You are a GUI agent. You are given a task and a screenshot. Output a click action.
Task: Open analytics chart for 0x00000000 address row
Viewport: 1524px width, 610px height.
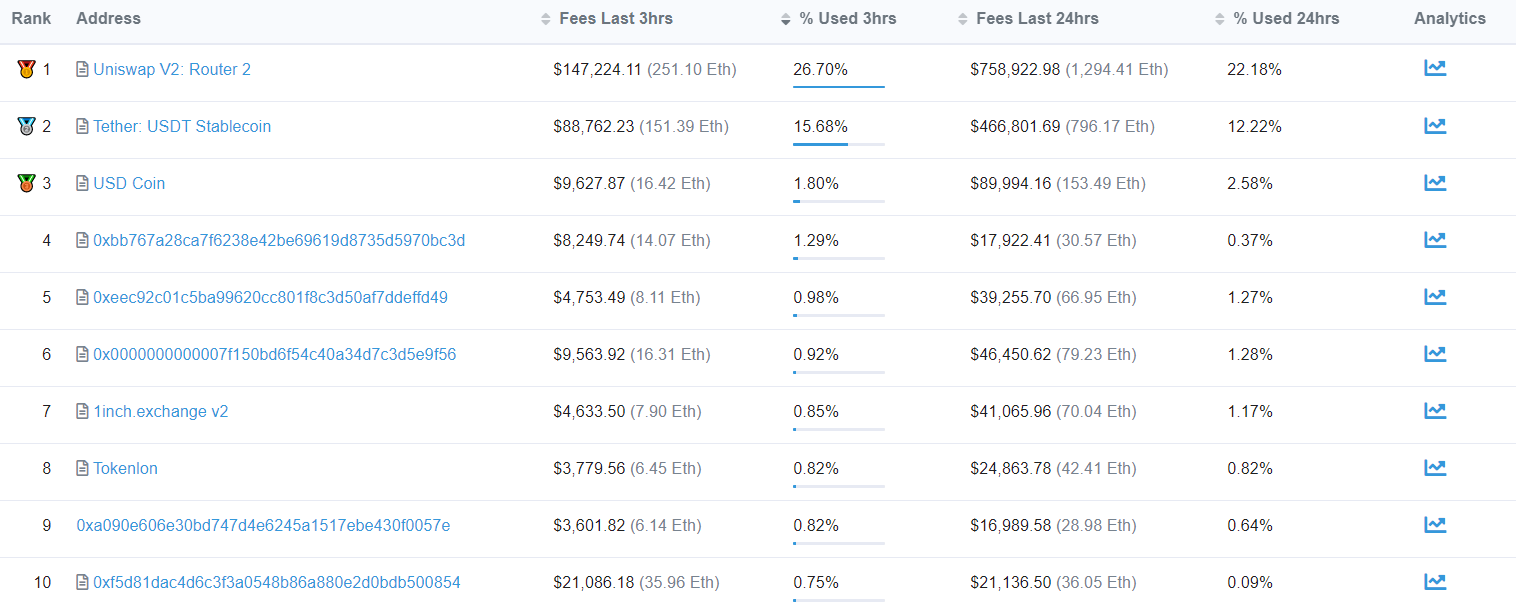coord(1435,353)
